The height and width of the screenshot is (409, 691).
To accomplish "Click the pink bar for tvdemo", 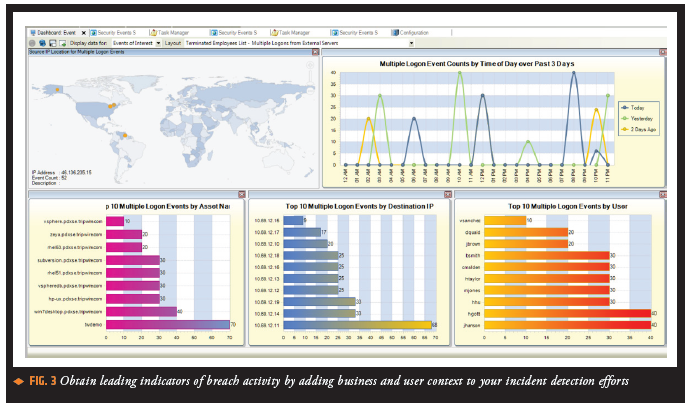I will [168, 325].
